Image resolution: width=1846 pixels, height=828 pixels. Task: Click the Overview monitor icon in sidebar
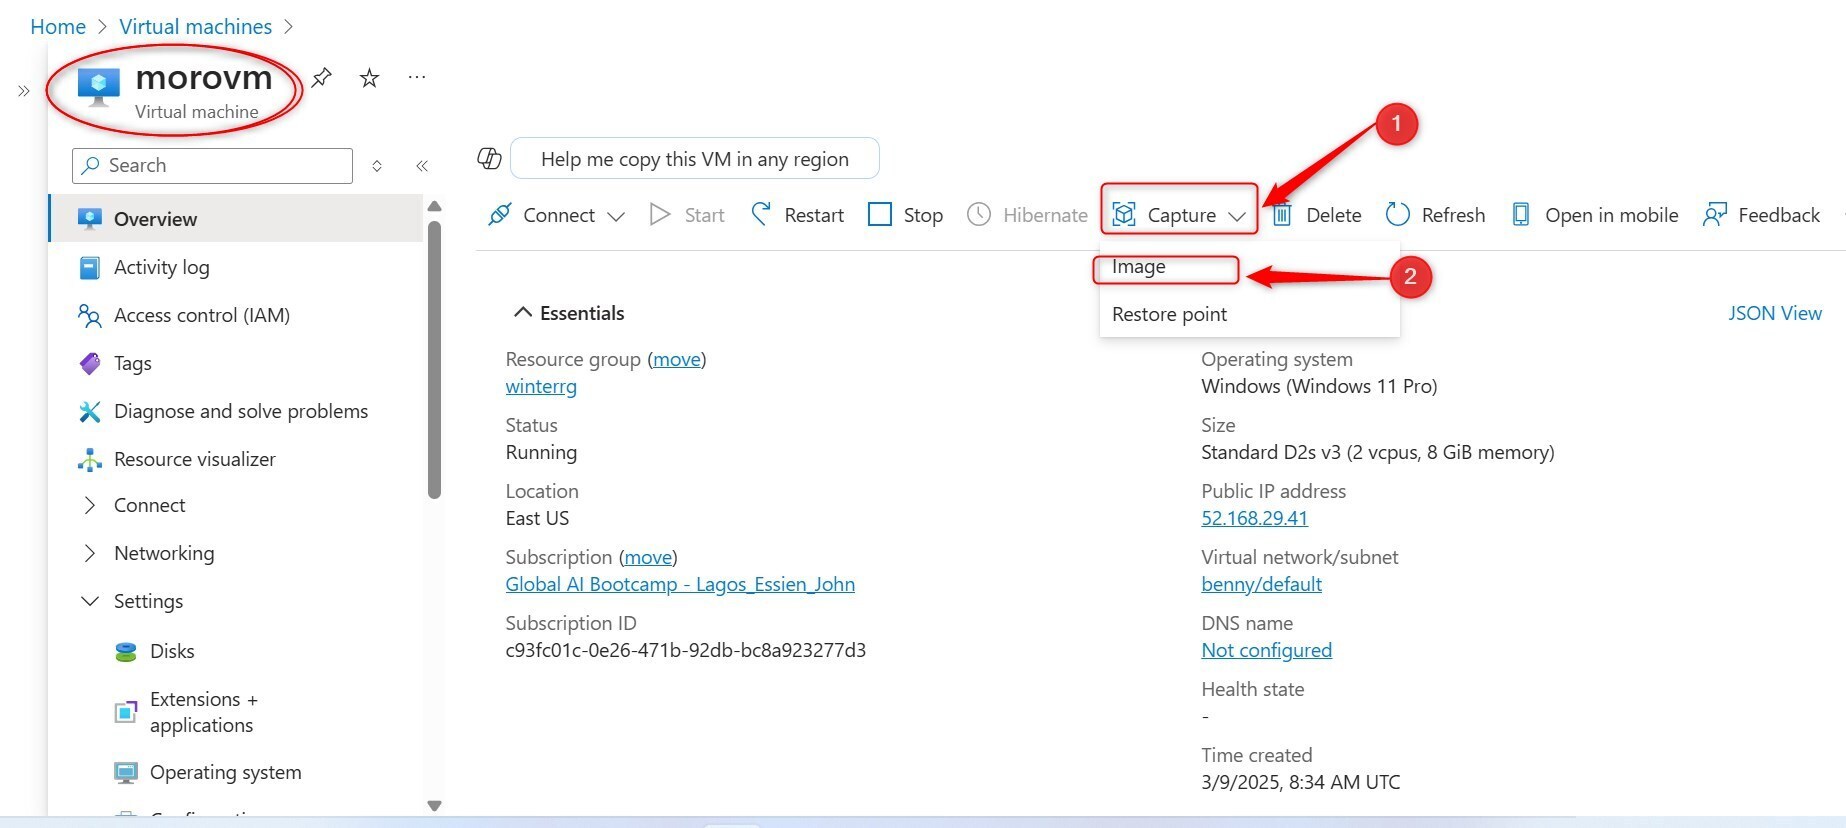(x=90, y=219)
